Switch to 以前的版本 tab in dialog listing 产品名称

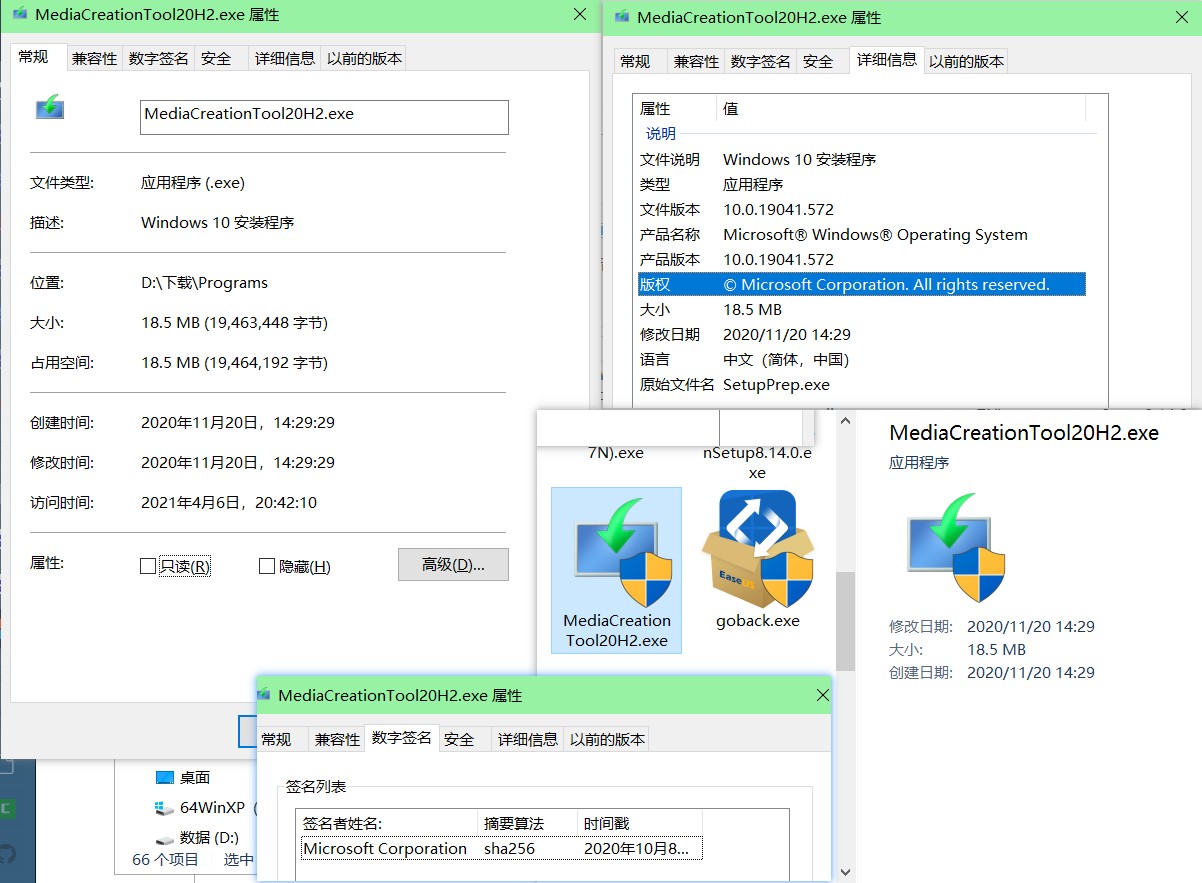tap(966, 61)
